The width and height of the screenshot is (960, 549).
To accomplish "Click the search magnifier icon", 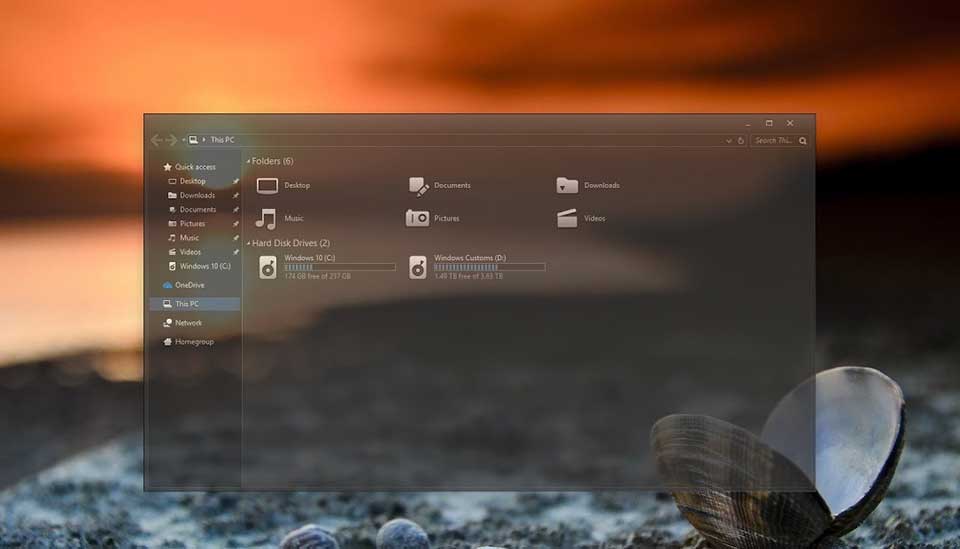I will point(803,141).
